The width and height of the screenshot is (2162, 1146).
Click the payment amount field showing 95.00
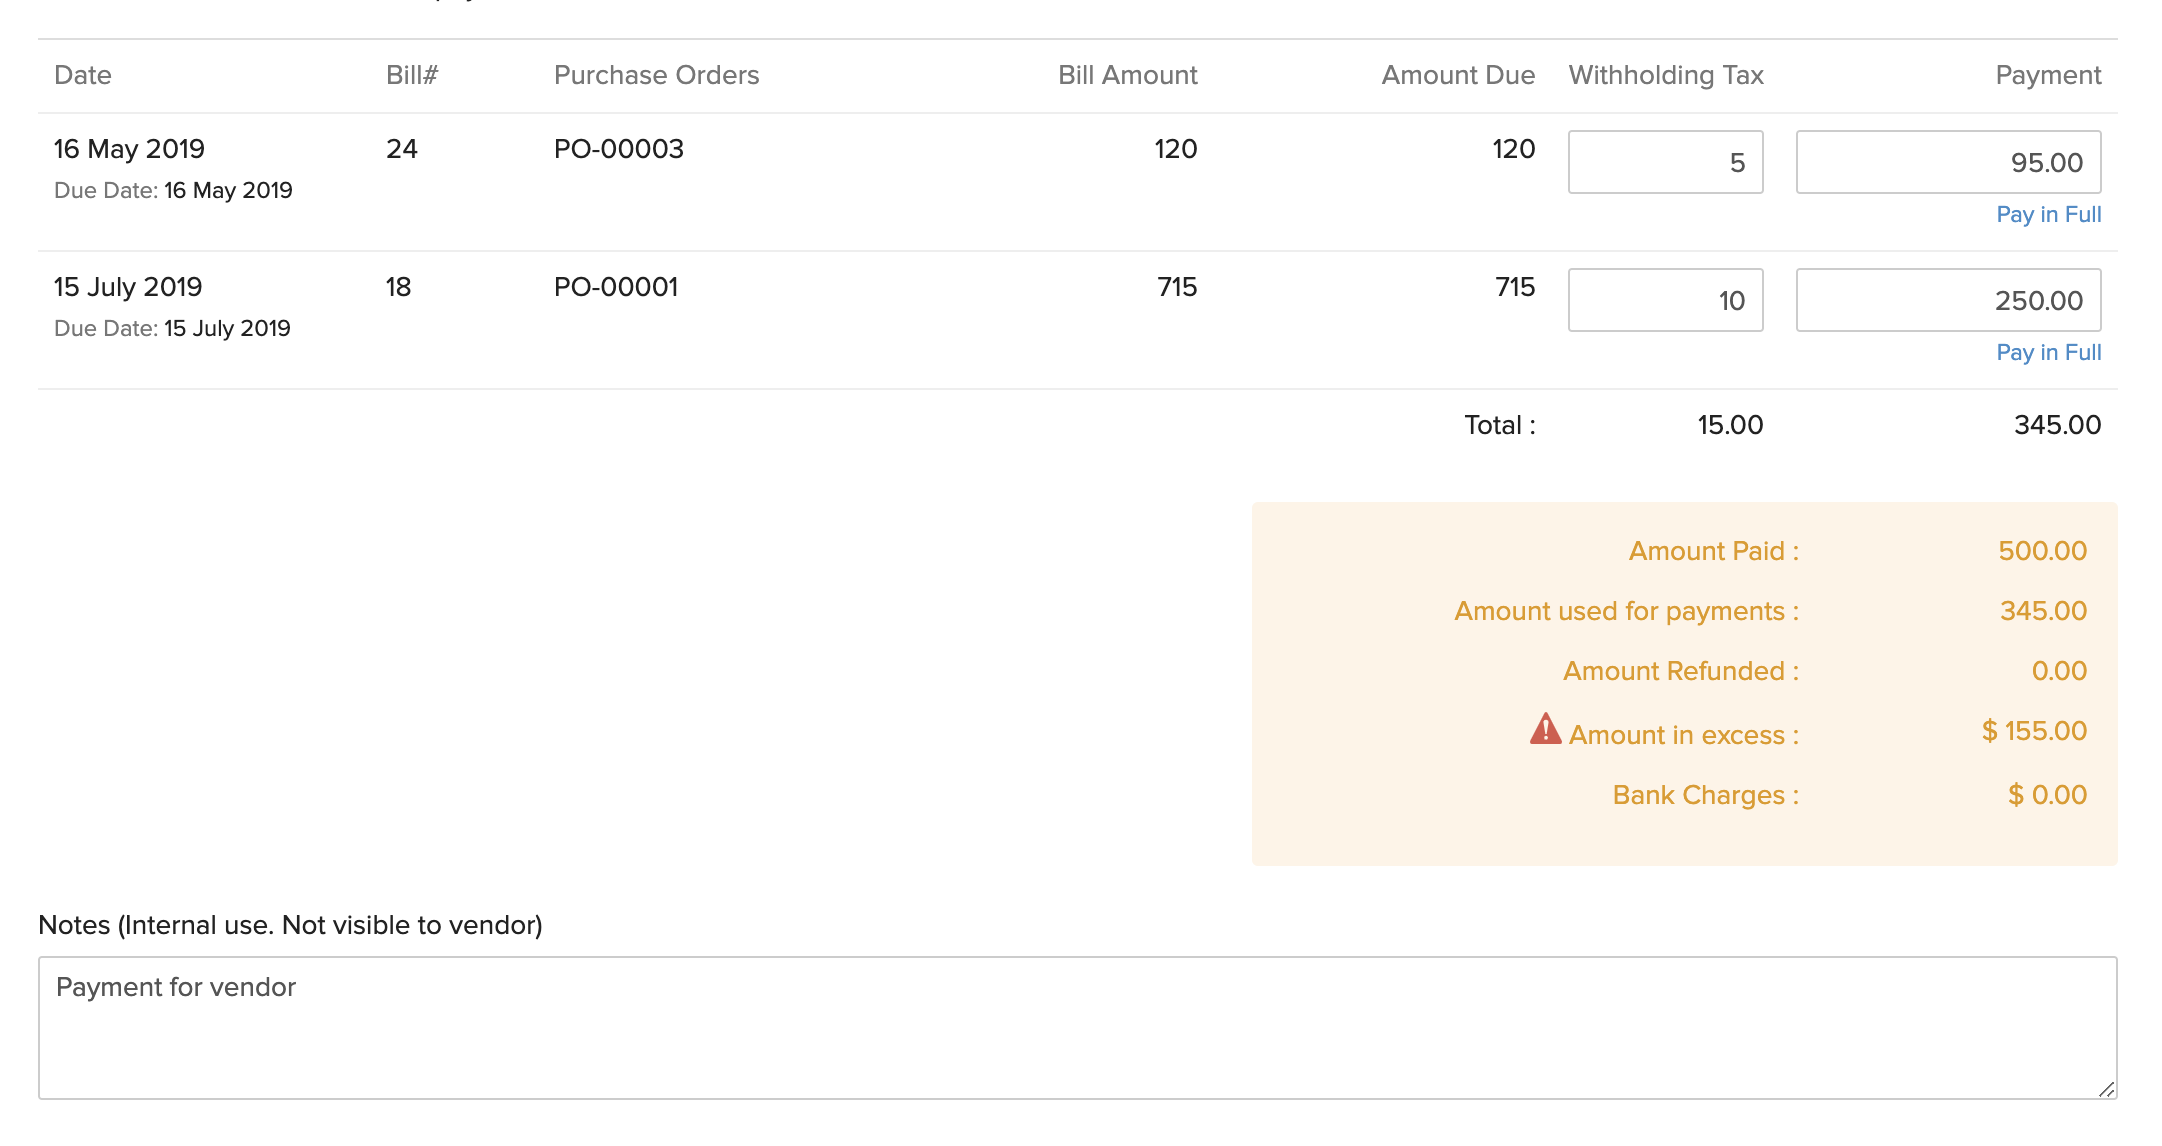point(1949,162)
